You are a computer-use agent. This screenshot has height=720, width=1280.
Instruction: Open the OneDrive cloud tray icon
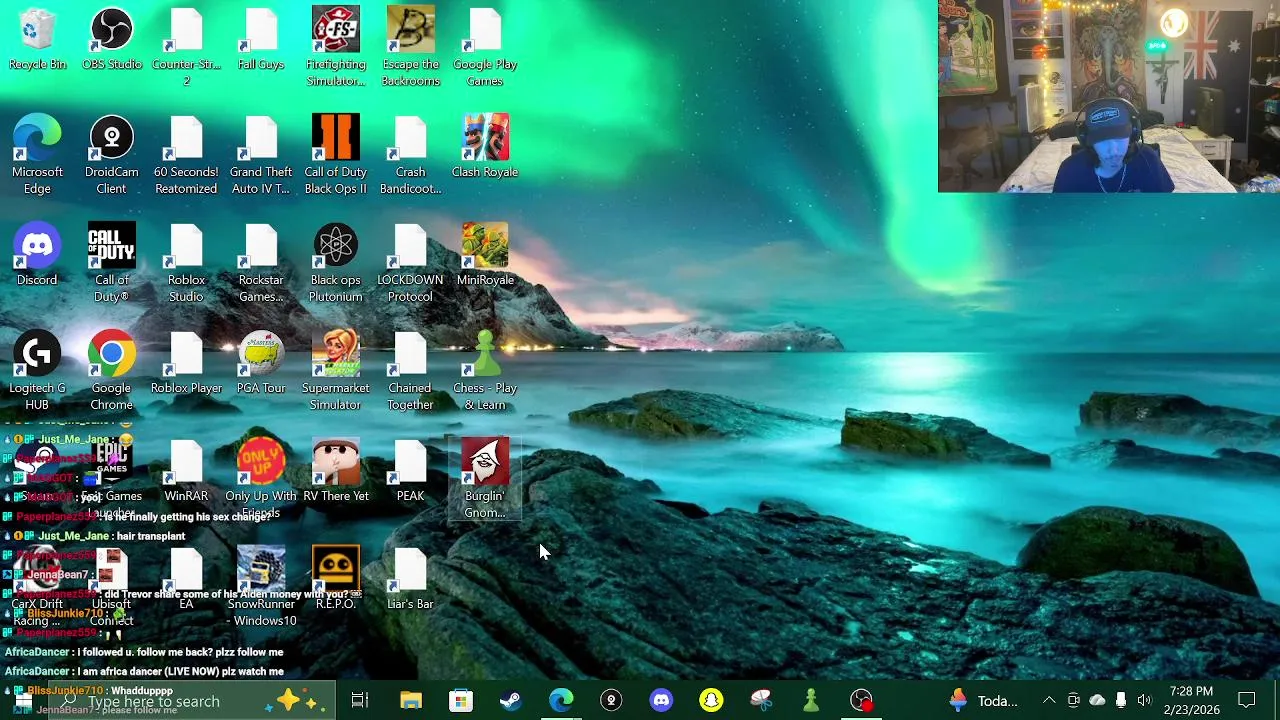1097,701
